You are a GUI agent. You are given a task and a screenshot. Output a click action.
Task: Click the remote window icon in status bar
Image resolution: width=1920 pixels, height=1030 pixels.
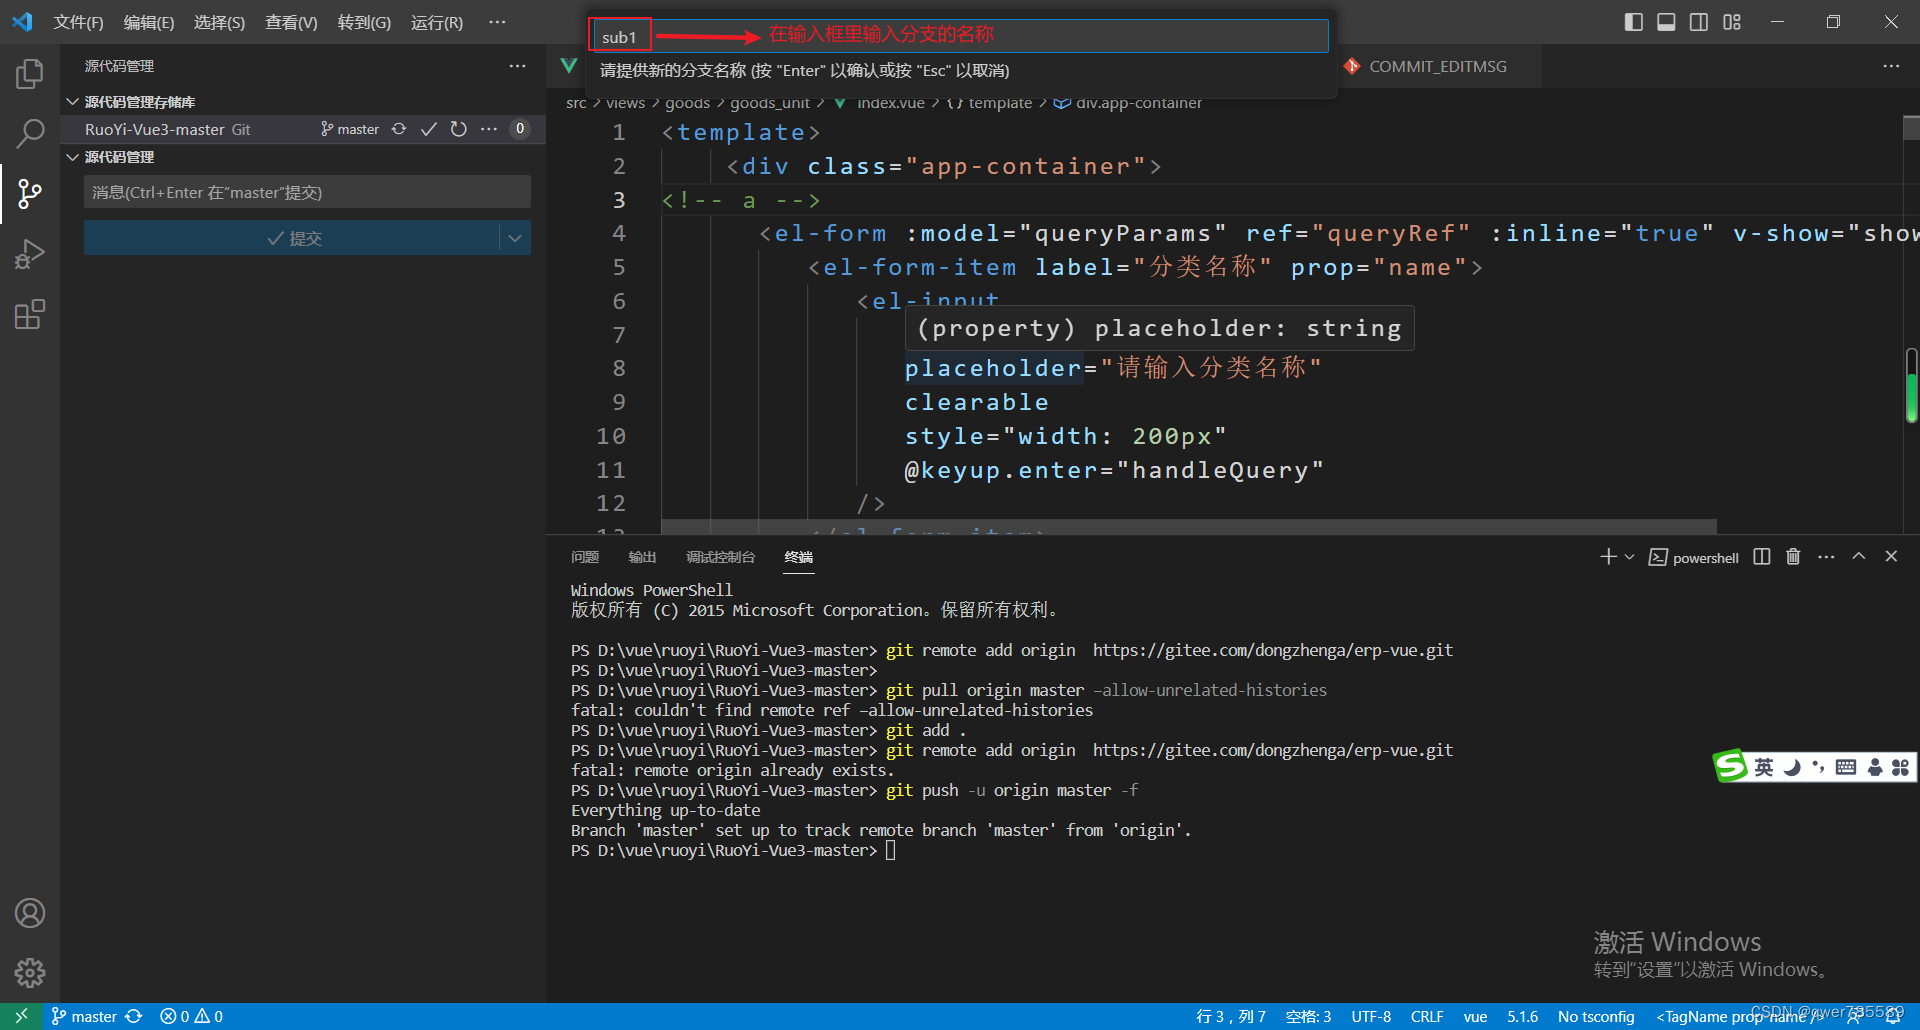21,1016
